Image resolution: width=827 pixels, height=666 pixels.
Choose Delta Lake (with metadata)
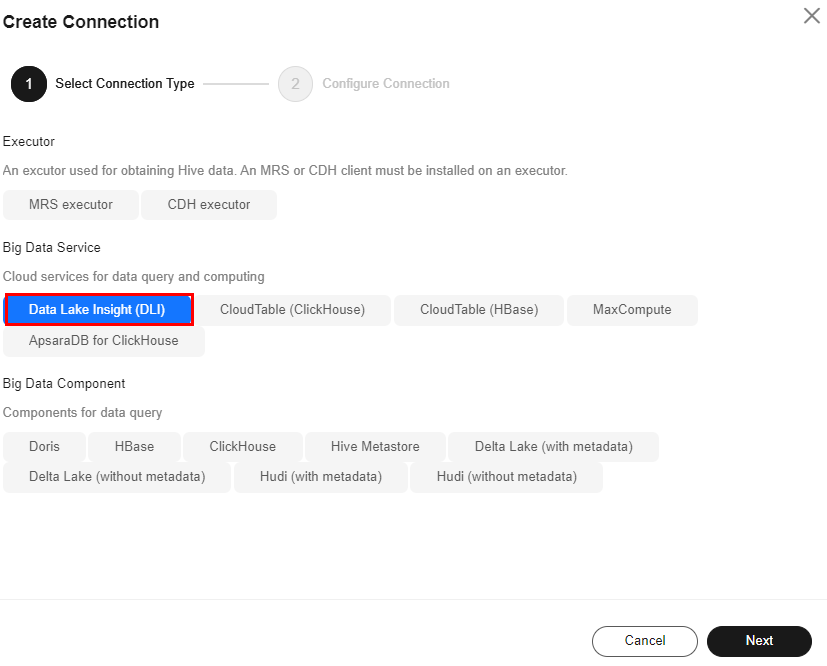click(553, 447)
